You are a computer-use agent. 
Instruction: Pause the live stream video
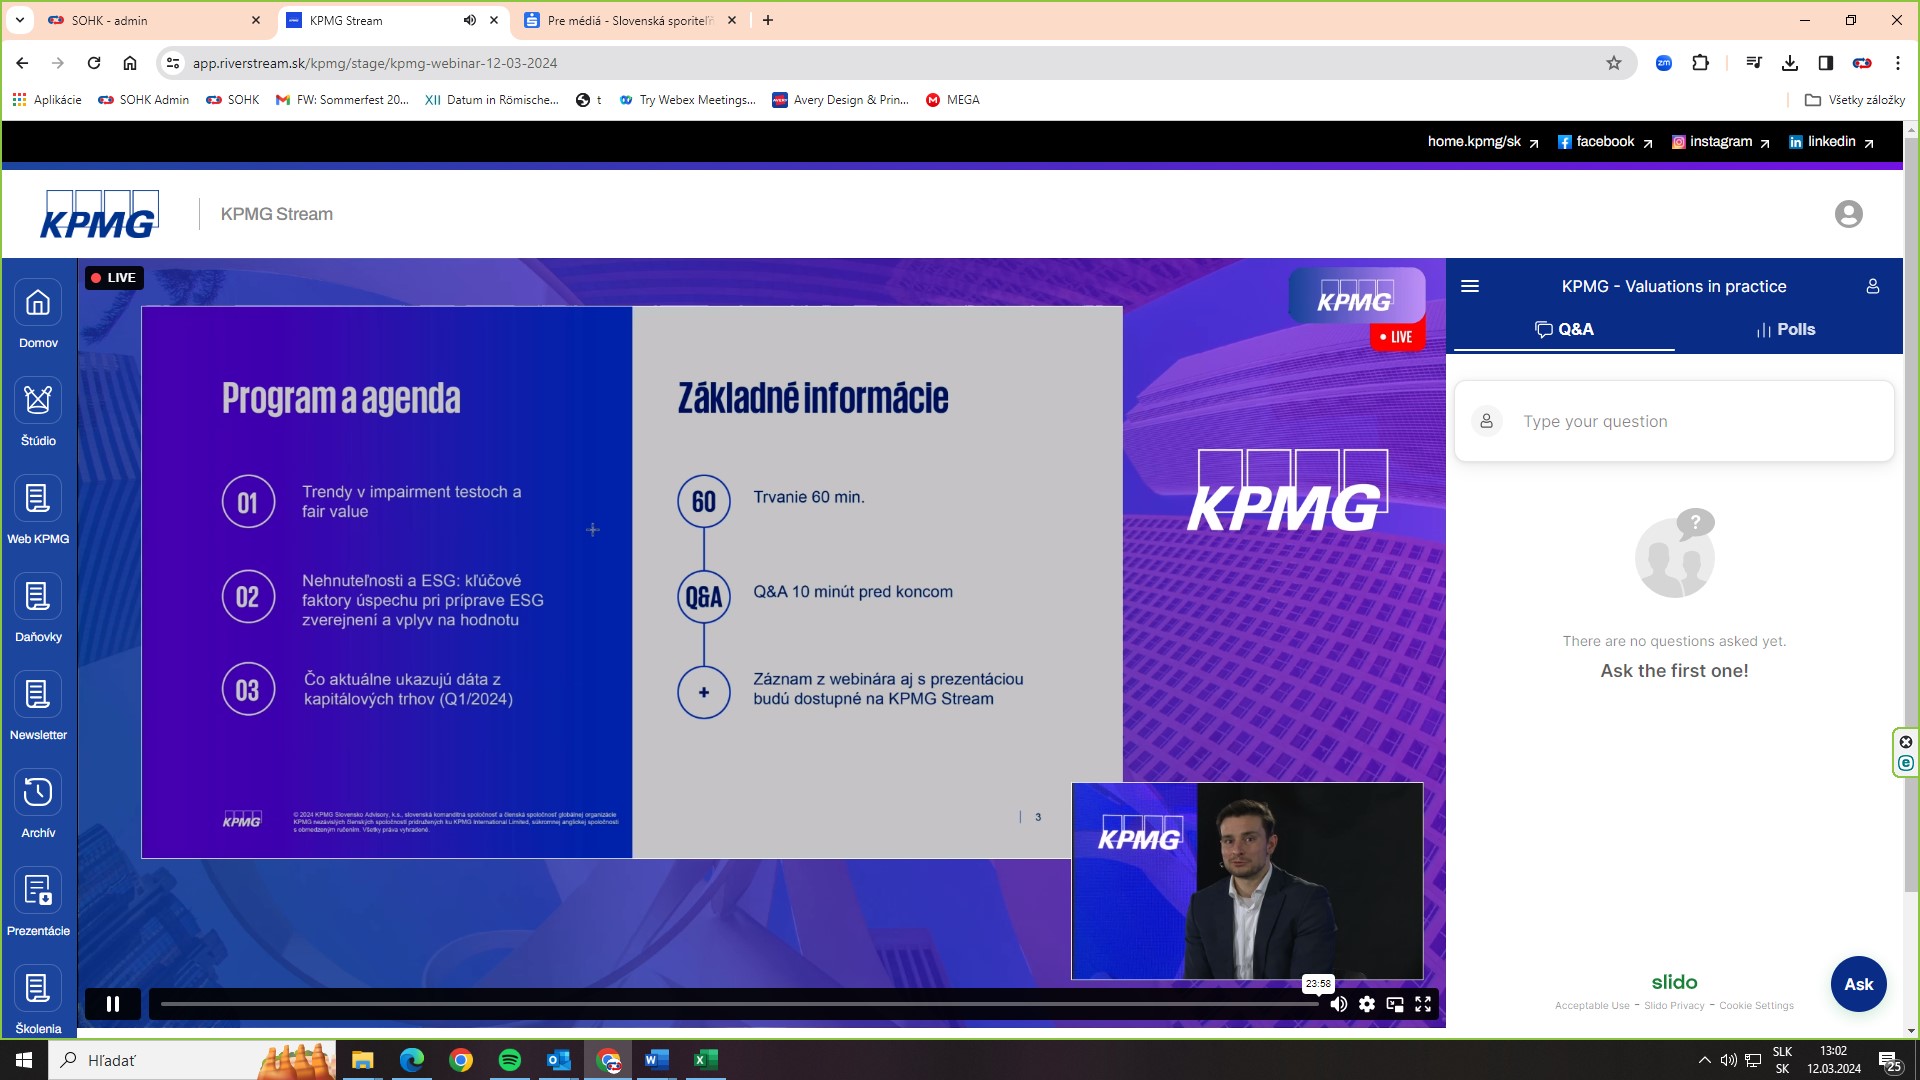(113, 1004)
